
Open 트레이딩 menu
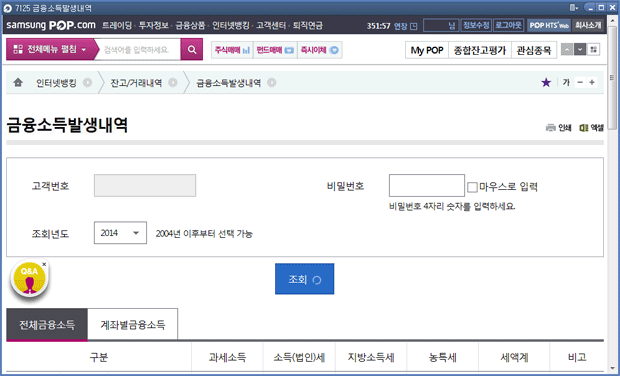click(x=117, y=25)
